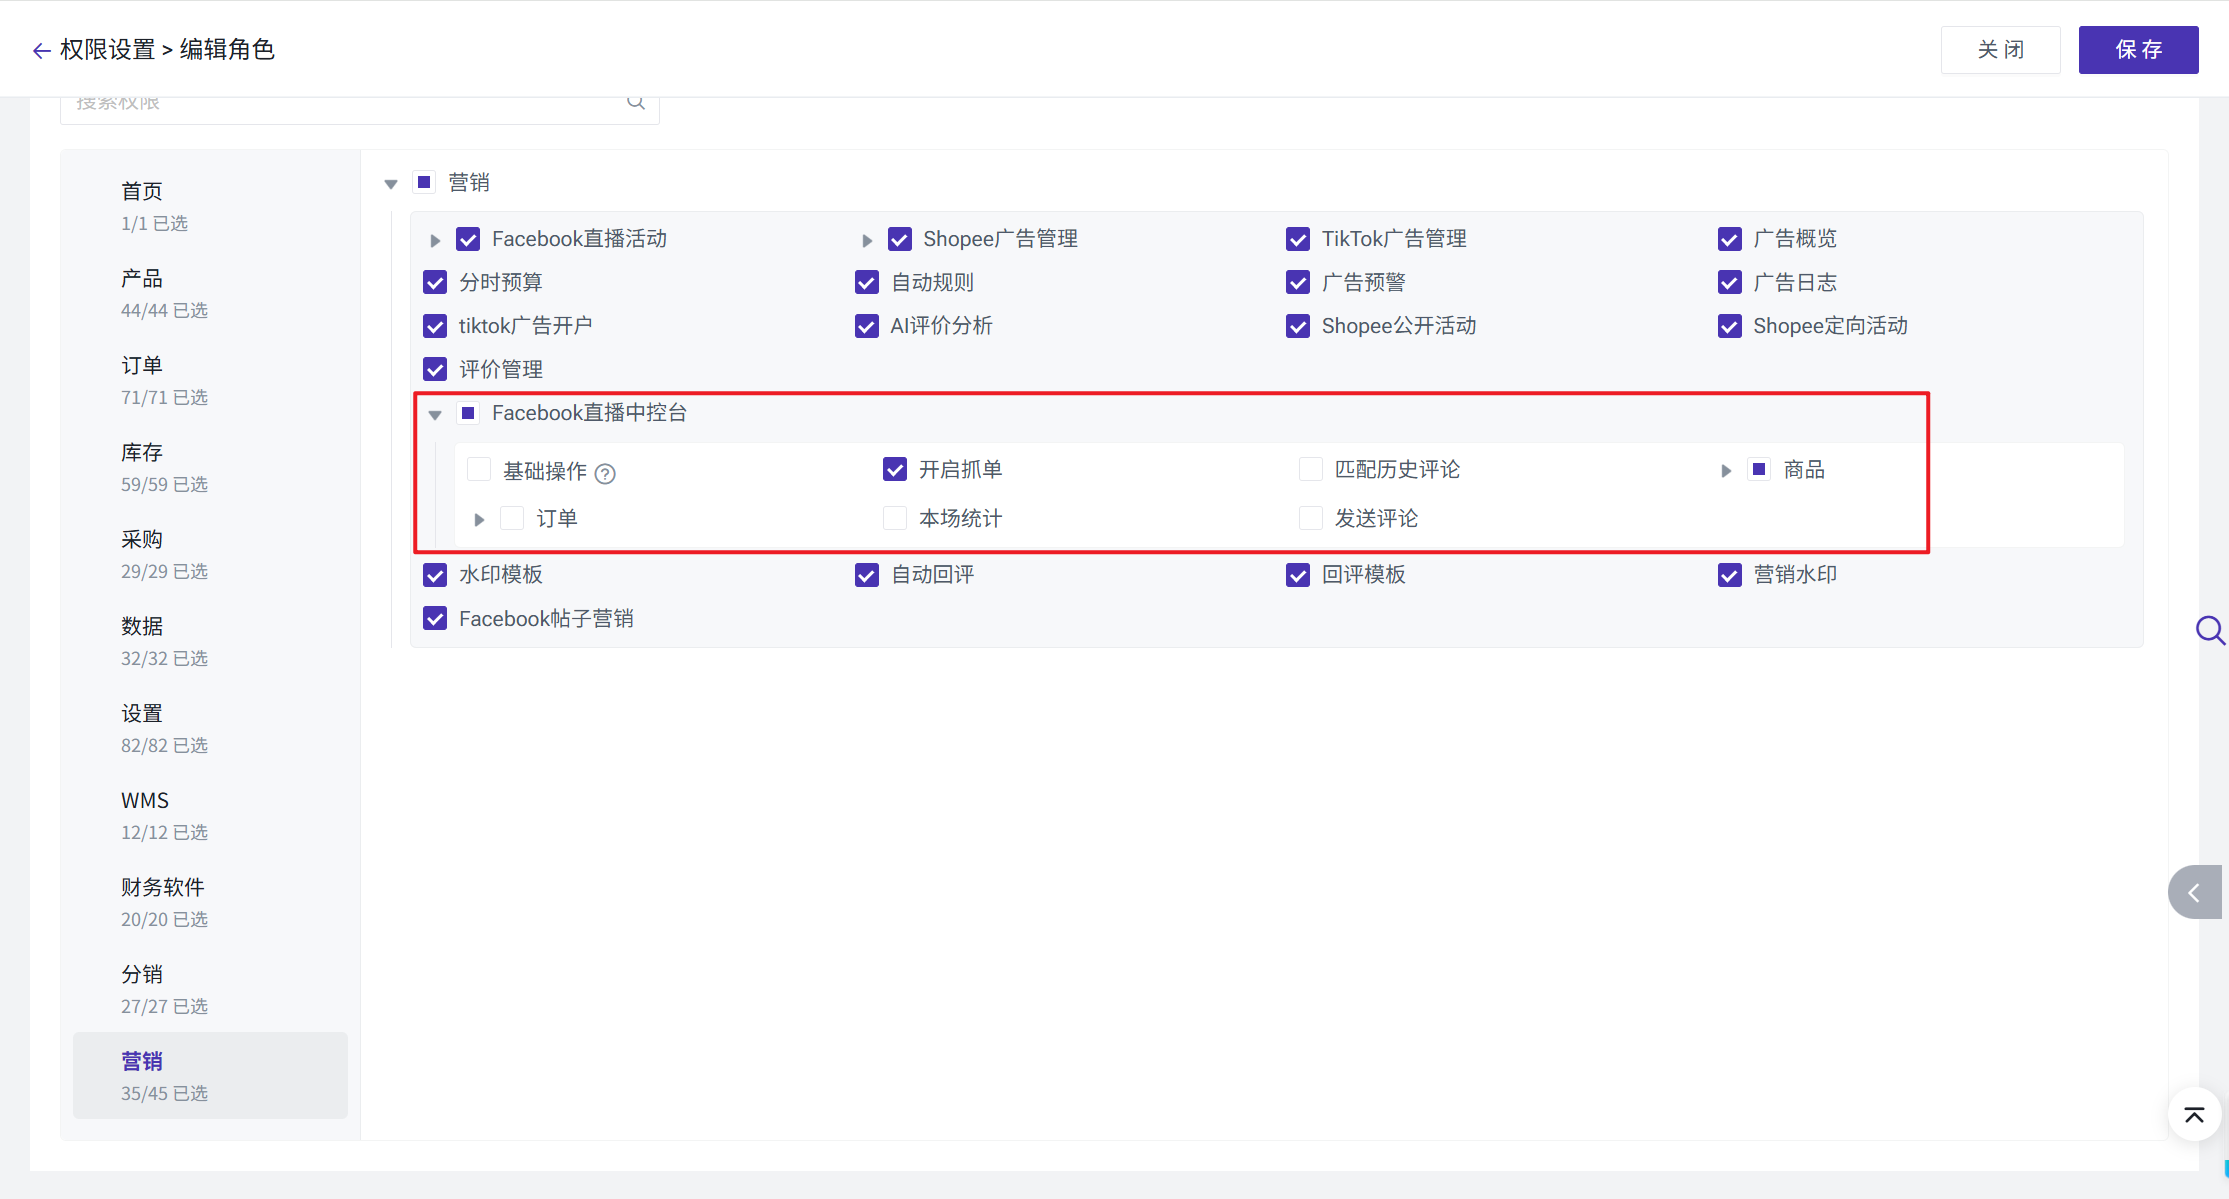
Task: Click the 权限设置 breadcrumb link
Action: tap(107, 49)
